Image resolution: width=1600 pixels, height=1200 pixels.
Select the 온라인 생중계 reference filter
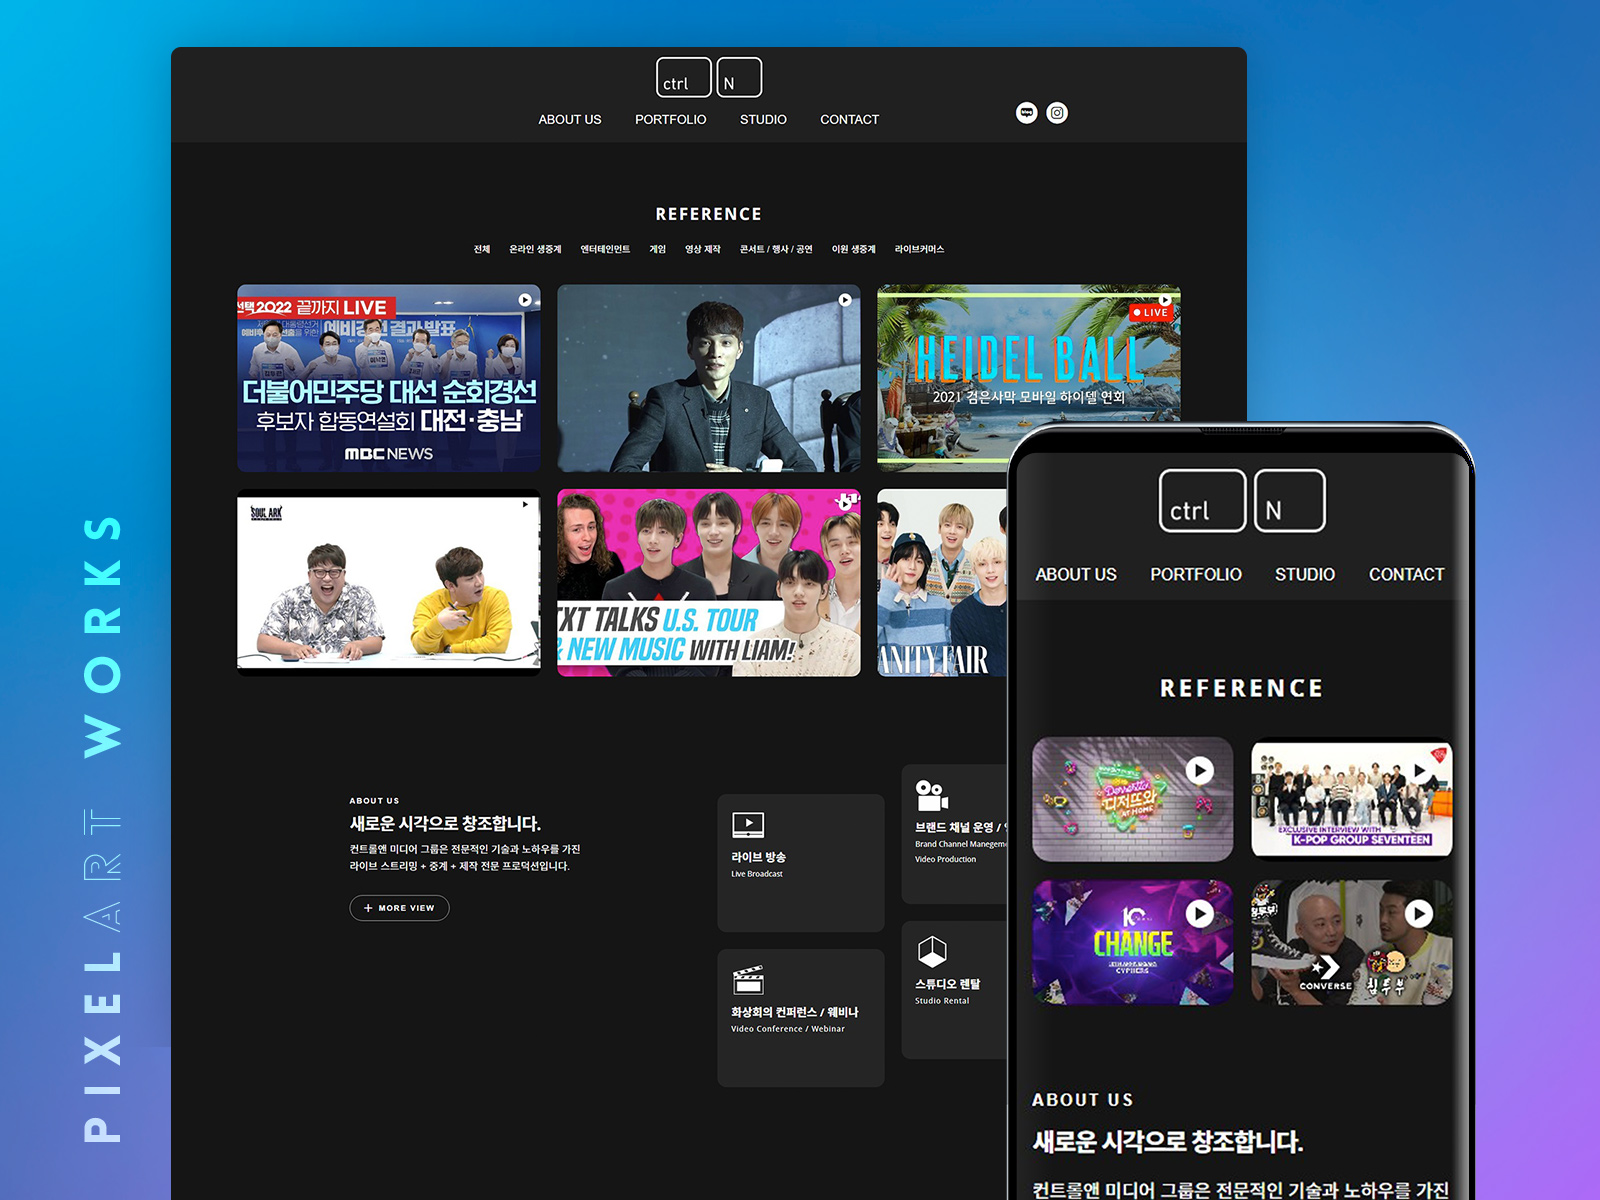click(535, 249)
